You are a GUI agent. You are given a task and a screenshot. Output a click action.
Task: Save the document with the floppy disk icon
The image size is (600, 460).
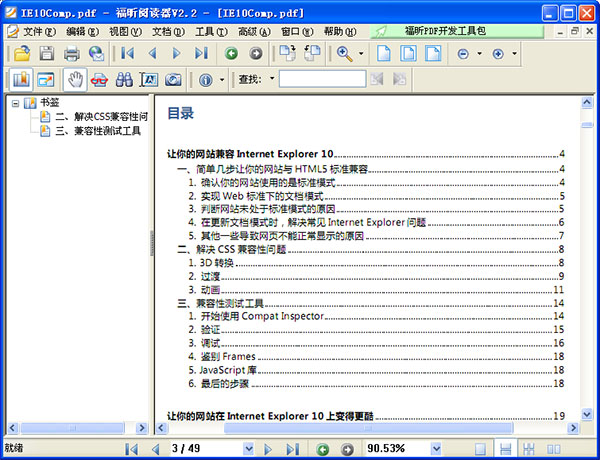tap(47, 53)
